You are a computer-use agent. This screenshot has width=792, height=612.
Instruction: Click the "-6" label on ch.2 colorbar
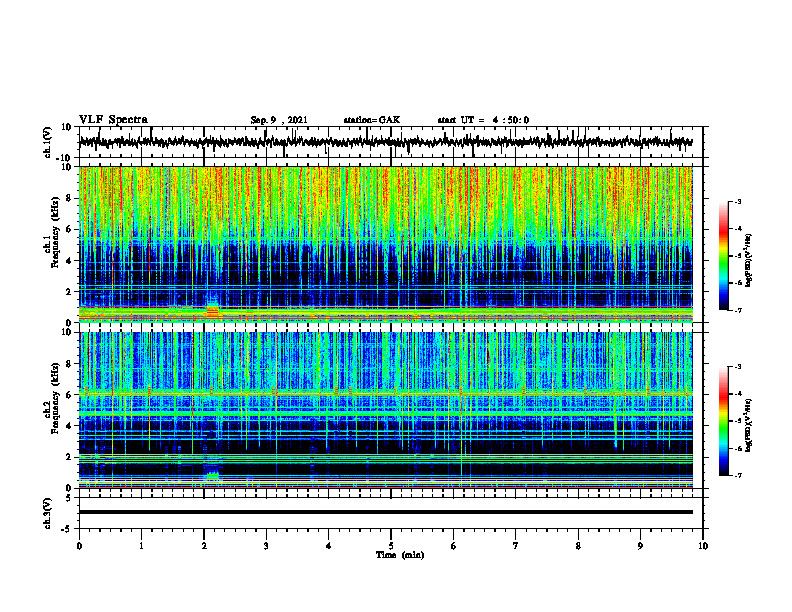click(737, 448)
